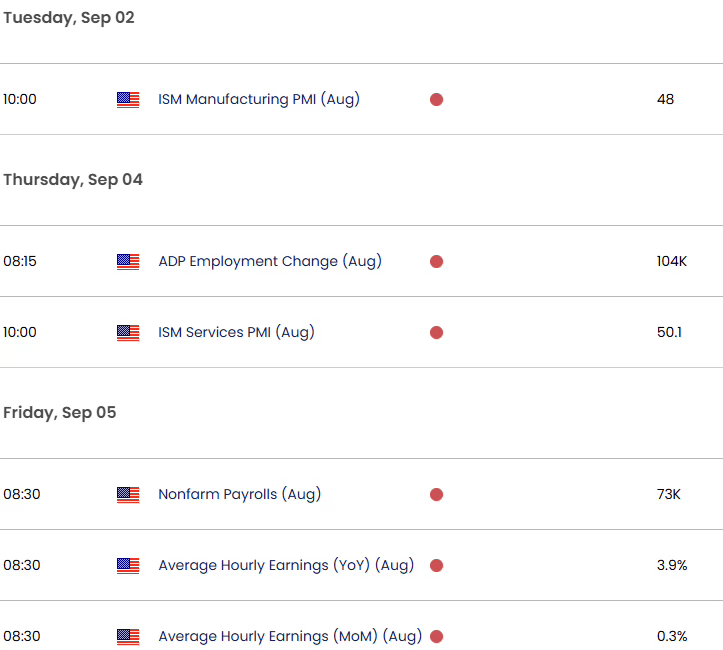Click the red impact dot for ISM Manufacturing PMI
The height and width of the screenshot is (650, 723).
(x=437, y=100)
